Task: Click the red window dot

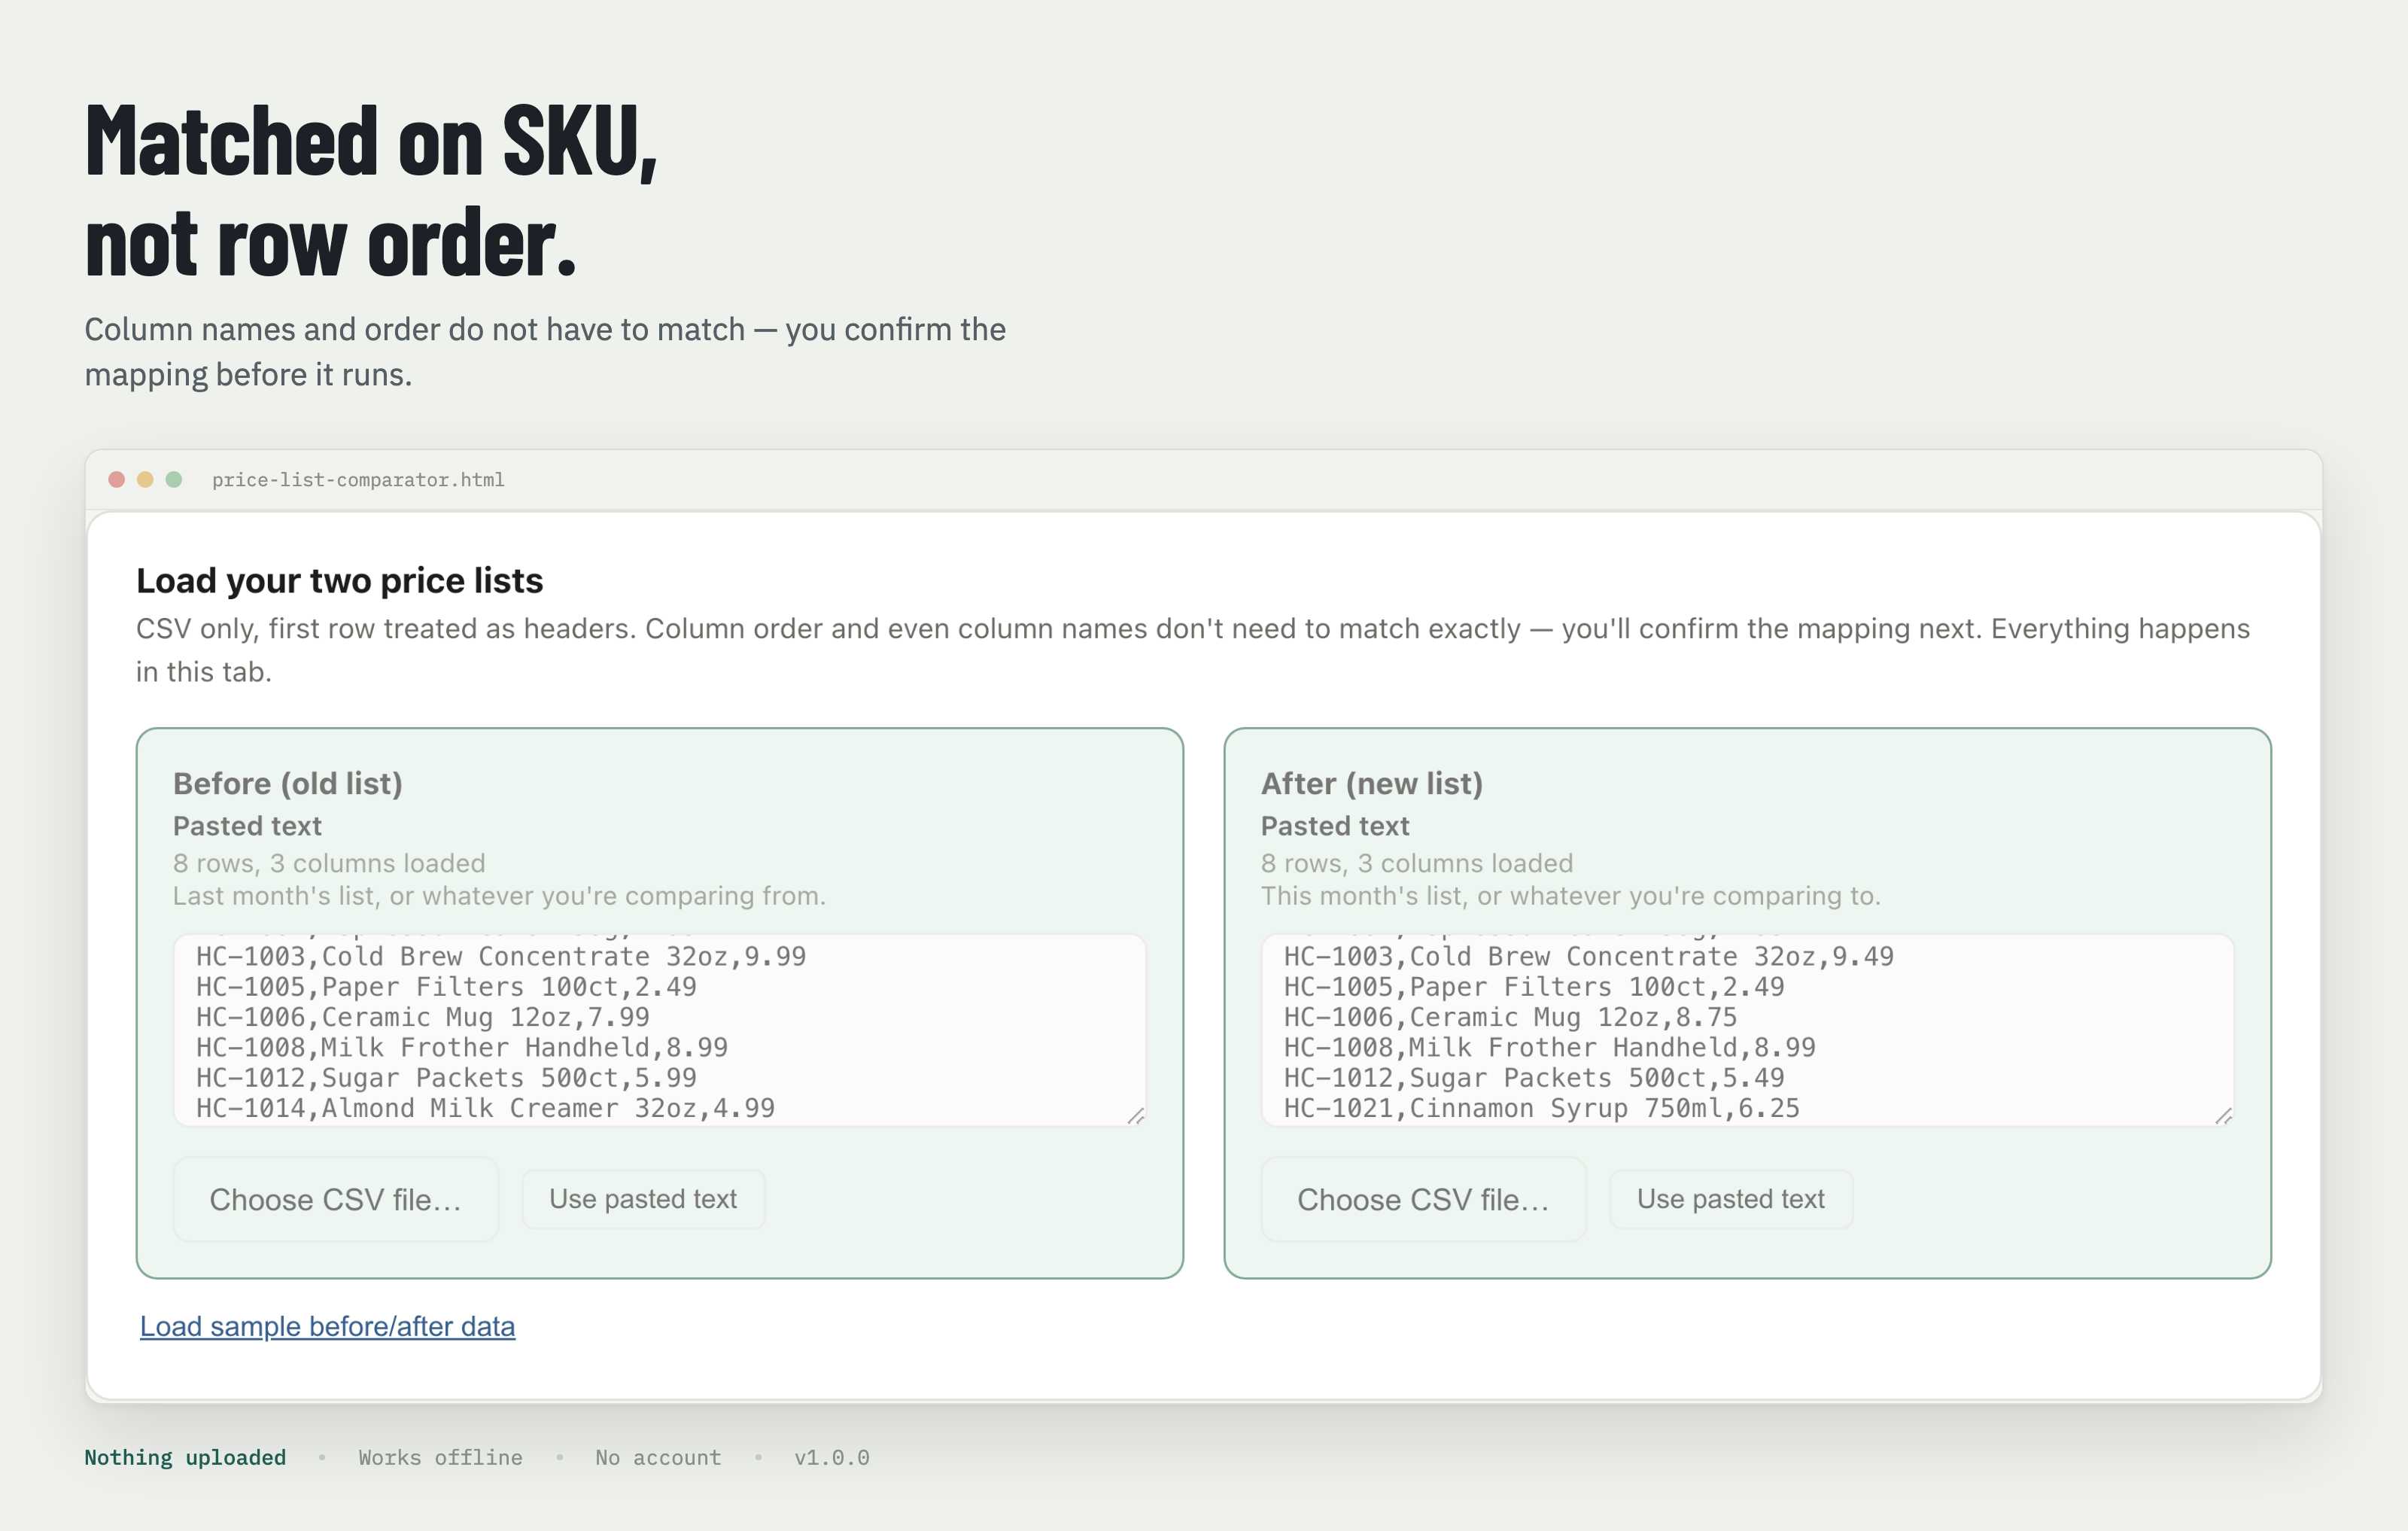Action: click(x=116, y=479)
